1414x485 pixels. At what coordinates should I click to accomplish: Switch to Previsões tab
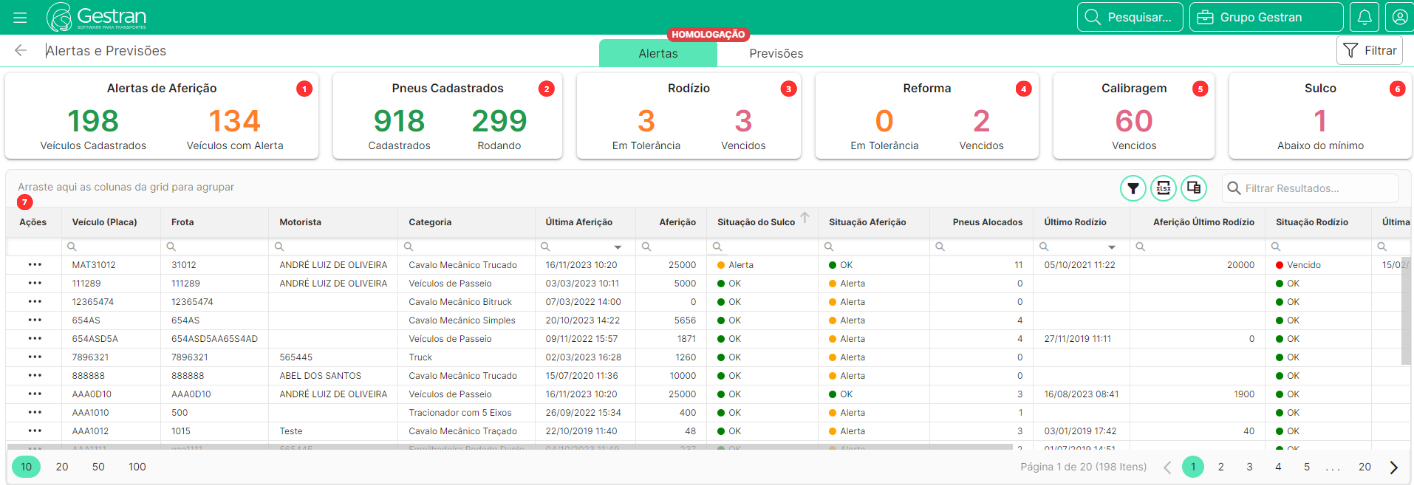click(x=776, y=53)
